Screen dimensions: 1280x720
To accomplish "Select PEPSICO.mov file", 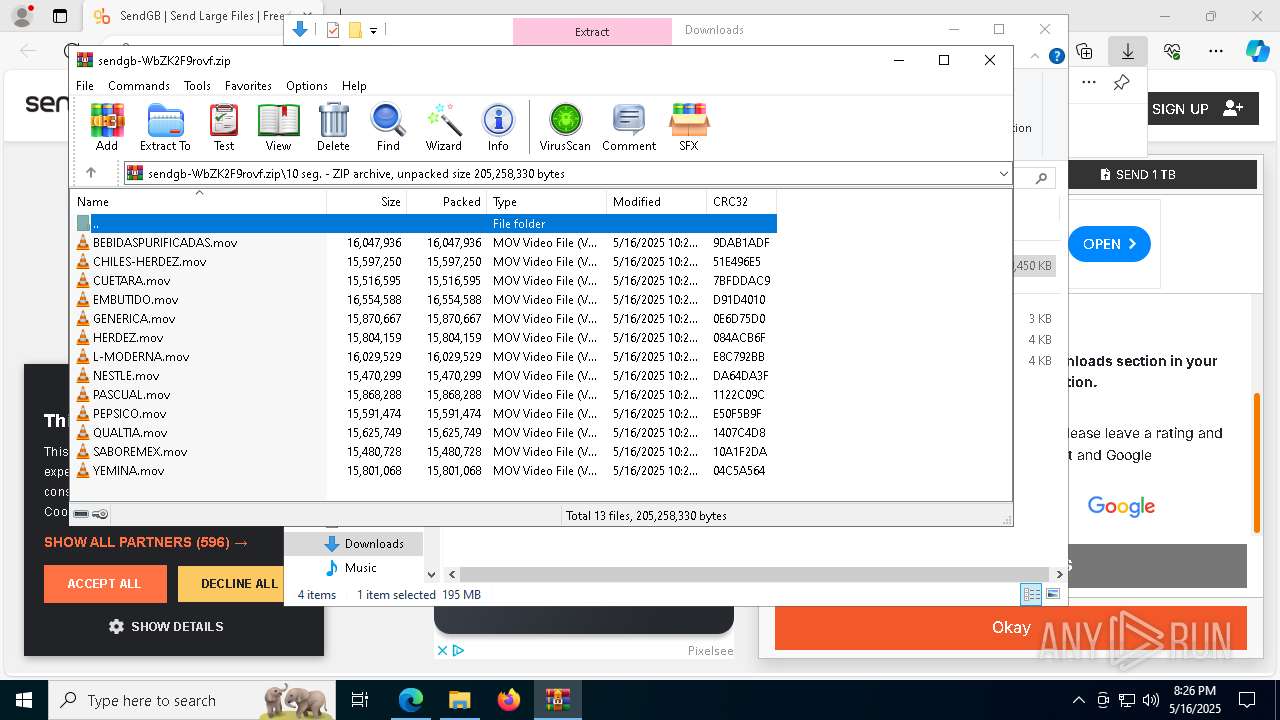I will [425, 413].
